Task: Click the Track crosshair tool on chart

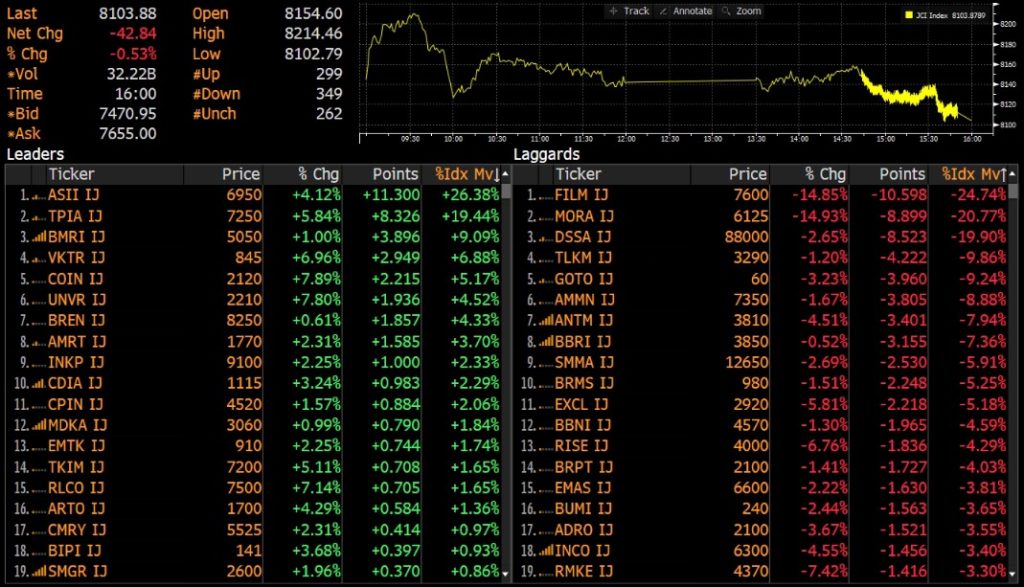Action: tap(628, 11)
